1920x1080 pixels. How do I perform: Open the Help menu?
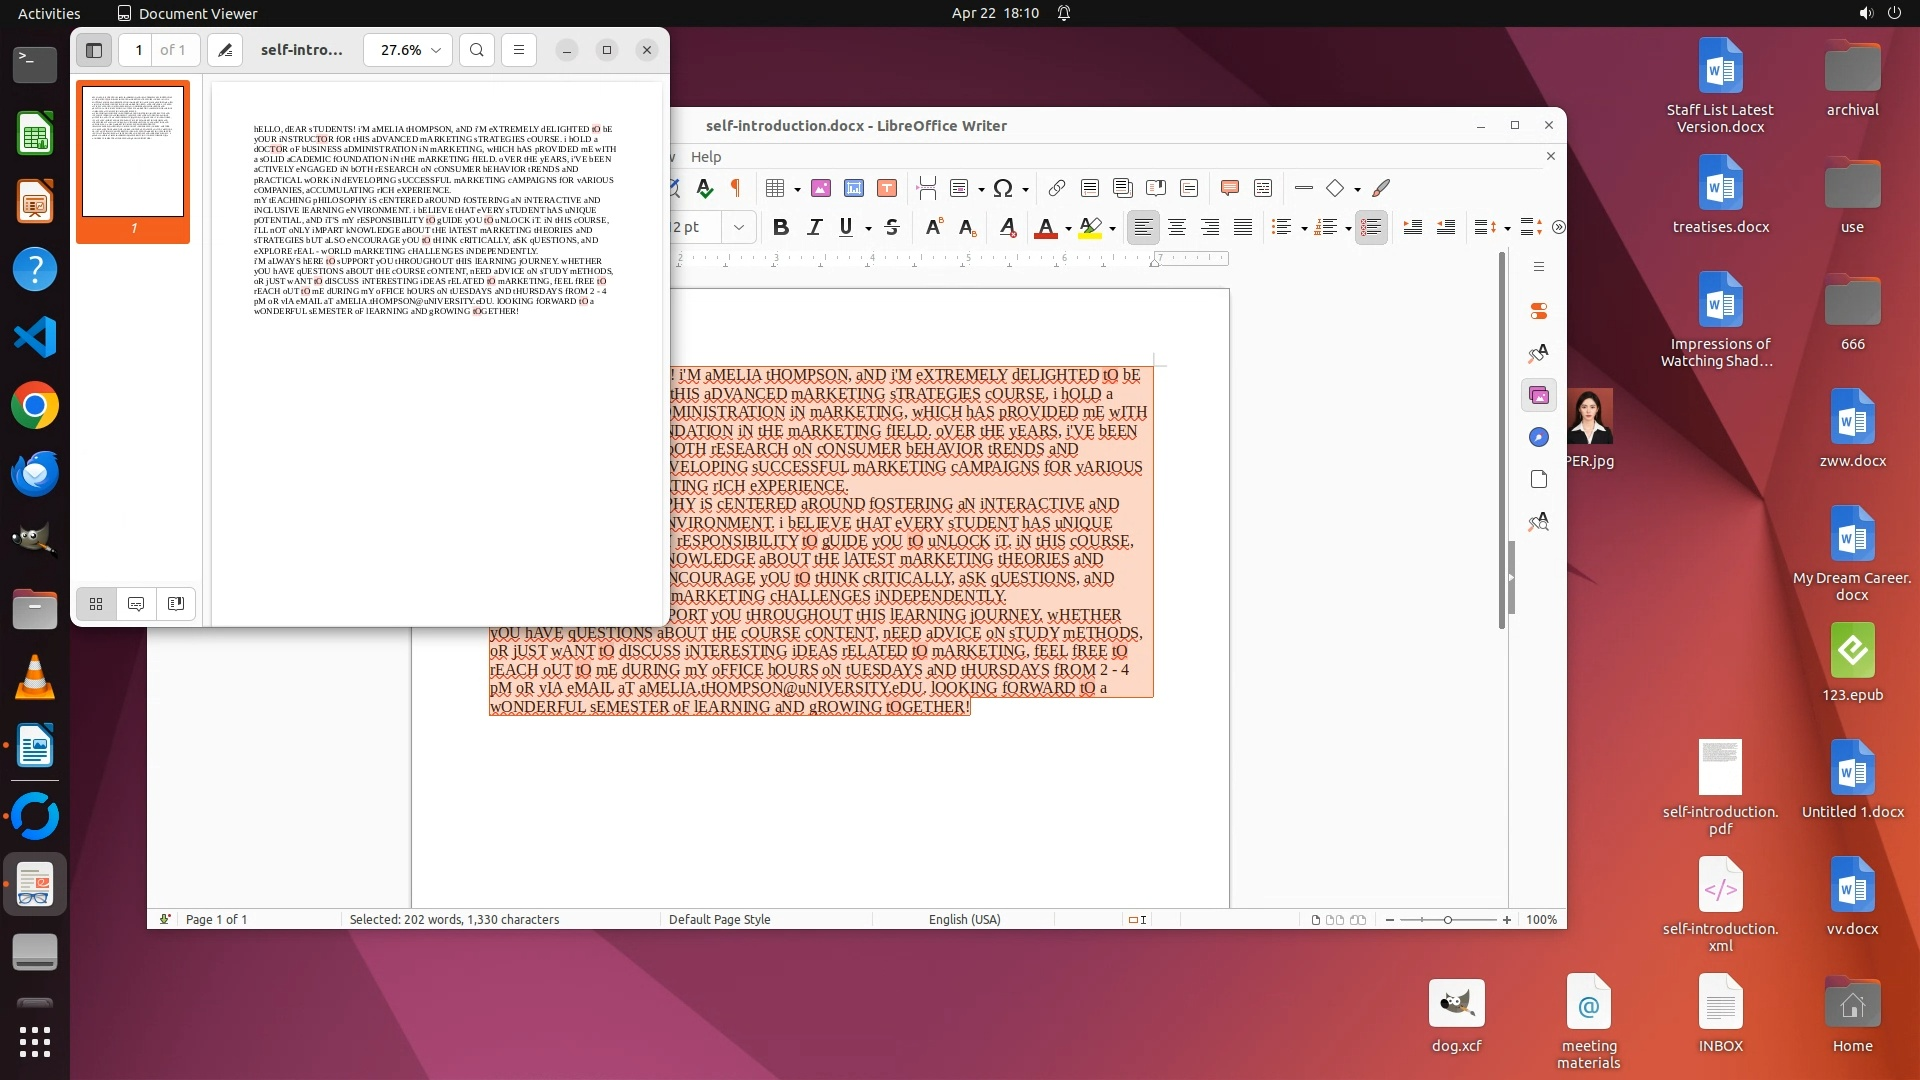coord(705,157)
